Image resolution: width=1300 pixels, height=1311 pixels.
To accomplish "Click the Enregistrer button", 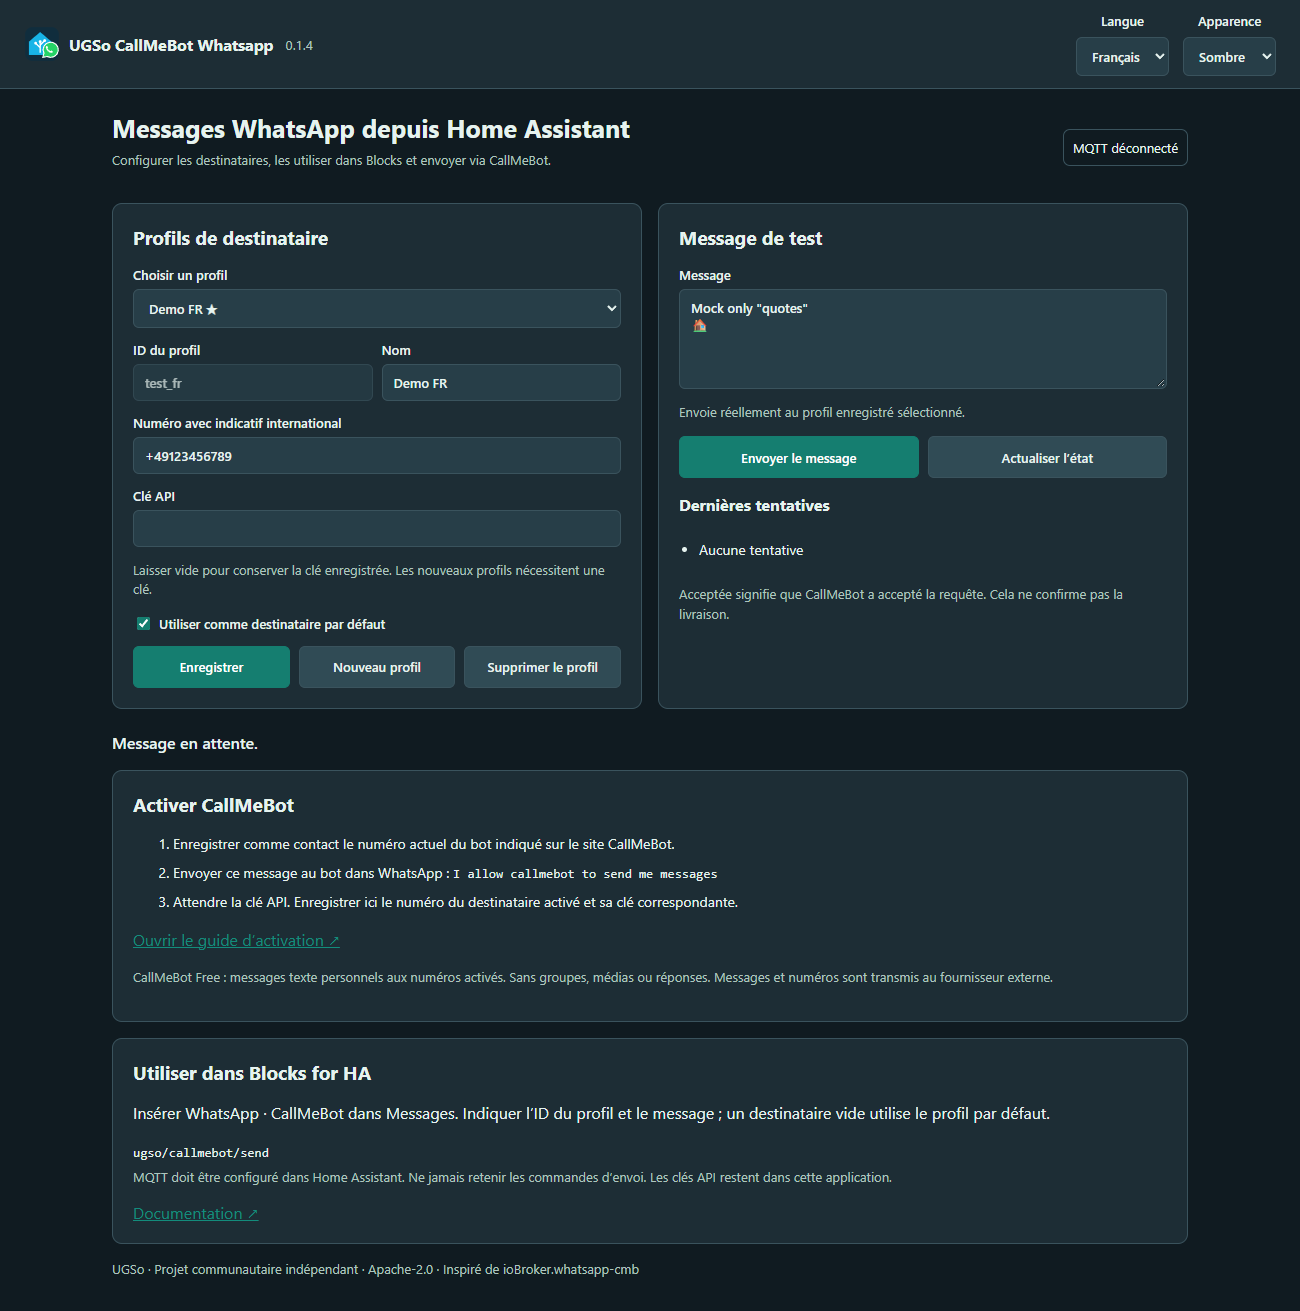I will tap(211, 667).
